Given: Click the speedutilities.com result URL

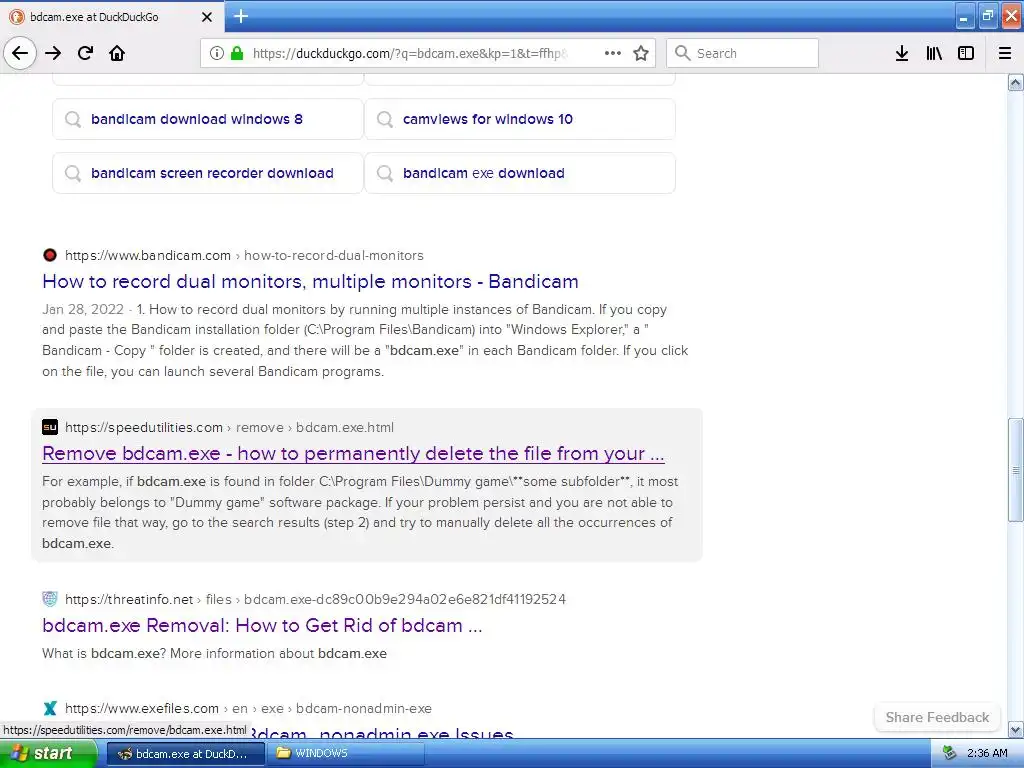Looking at the screenshot, I should (x=229, y=427).
